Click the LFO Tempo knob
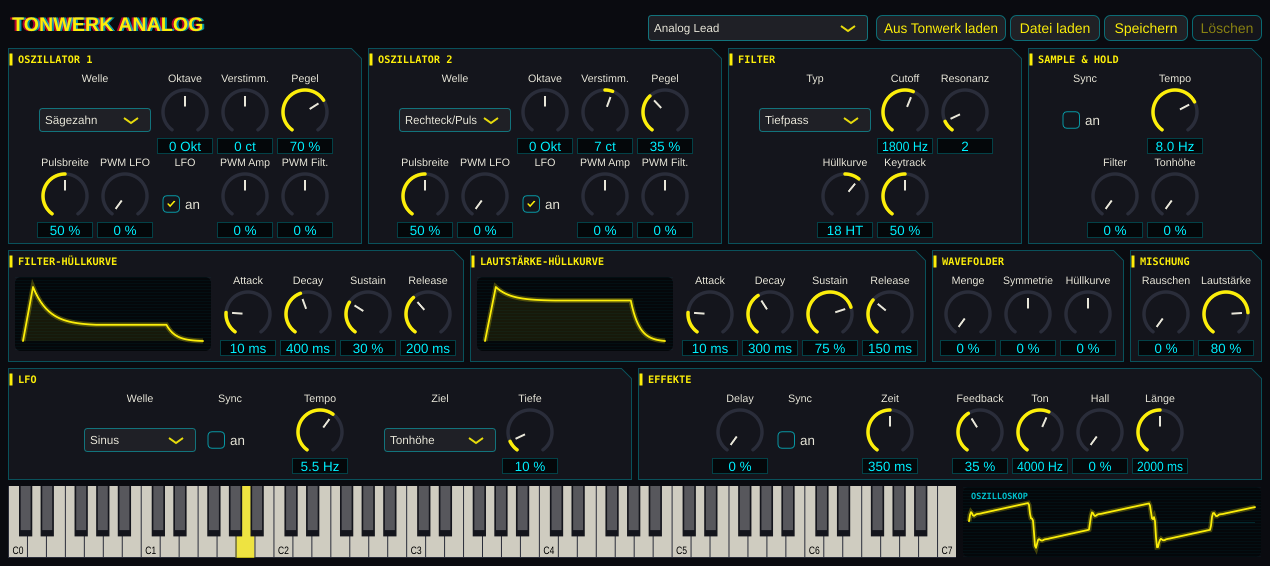Image resolution: width=1270 pixels, height=566 pixels. pos(320,432)
